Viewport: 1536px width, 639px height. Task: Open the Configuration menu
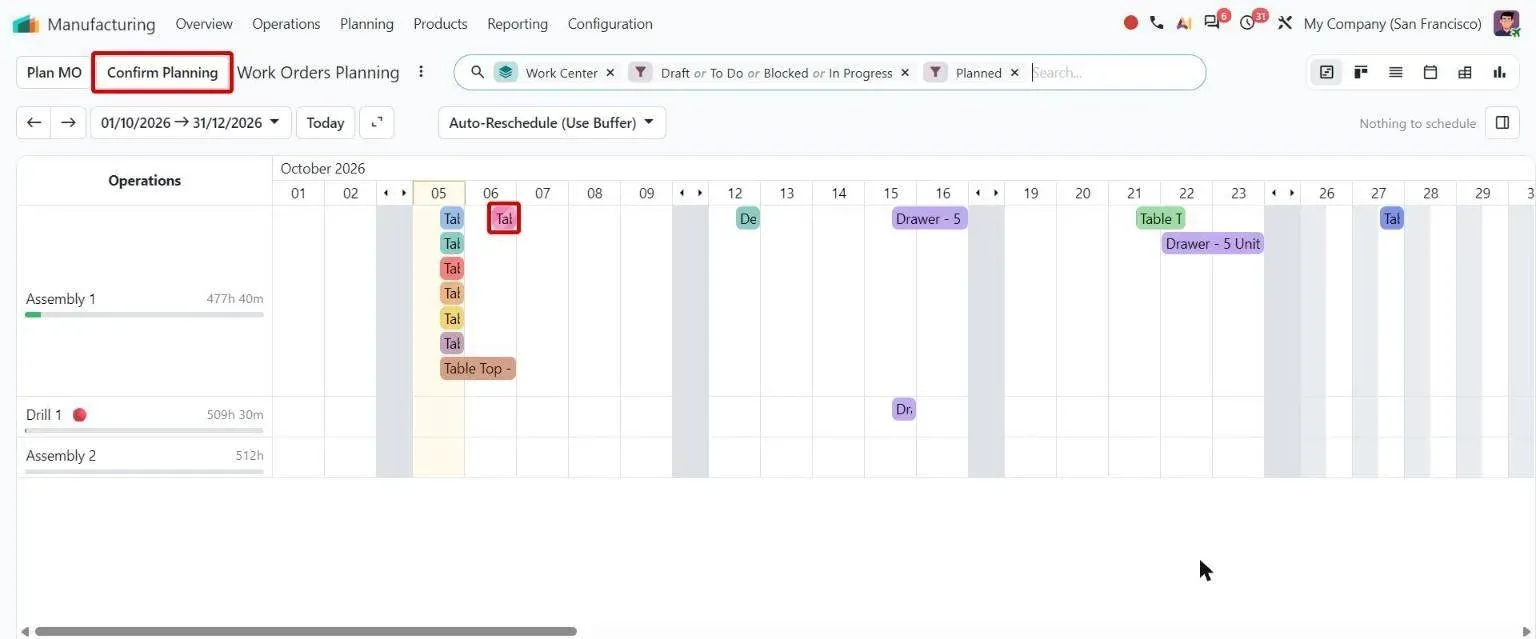coord(610,23)
